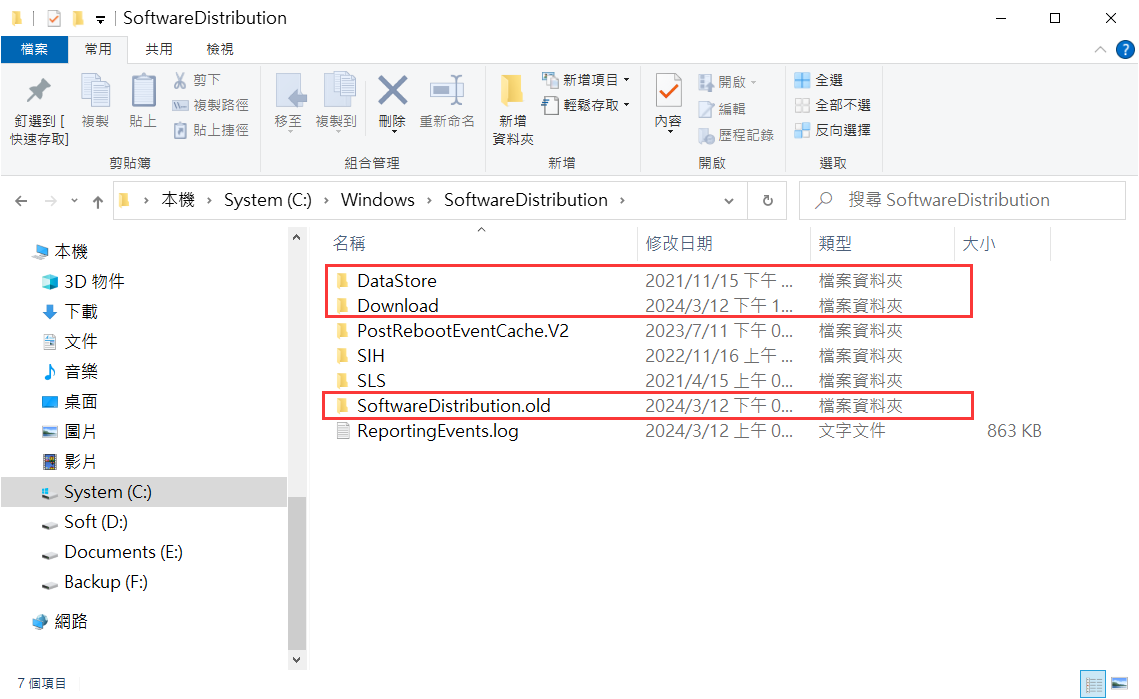Click the Open (開啟) ribbon button

(x=728, y=82)
